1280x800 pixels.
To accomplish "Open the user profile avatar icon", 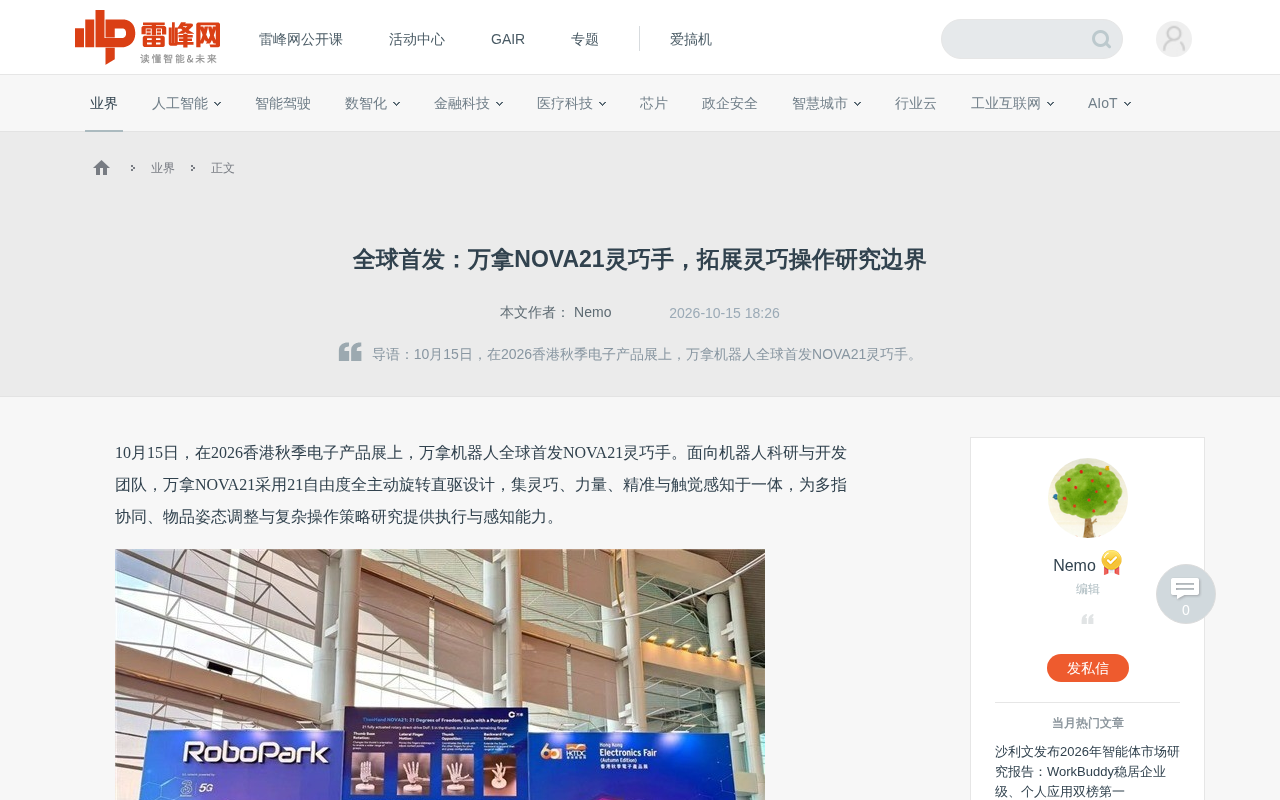I will point(1174,39).
